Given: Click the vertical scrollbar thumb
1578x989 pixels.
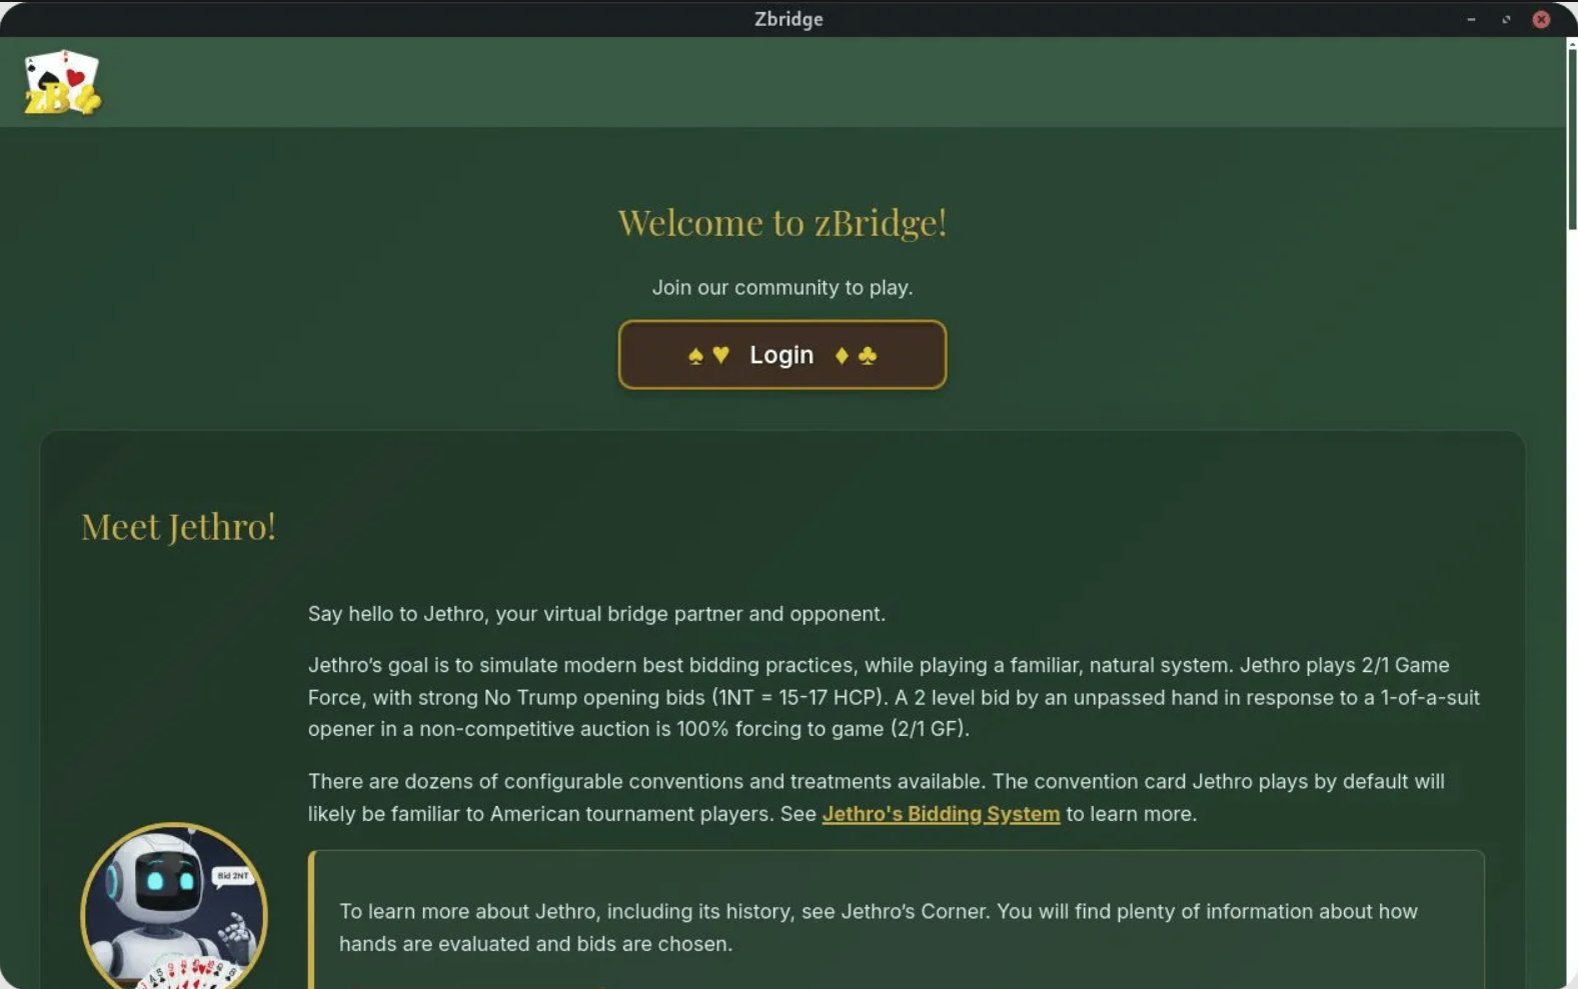Looking at the screenshot, I should pyautogui.click(x=1571, y=138).
